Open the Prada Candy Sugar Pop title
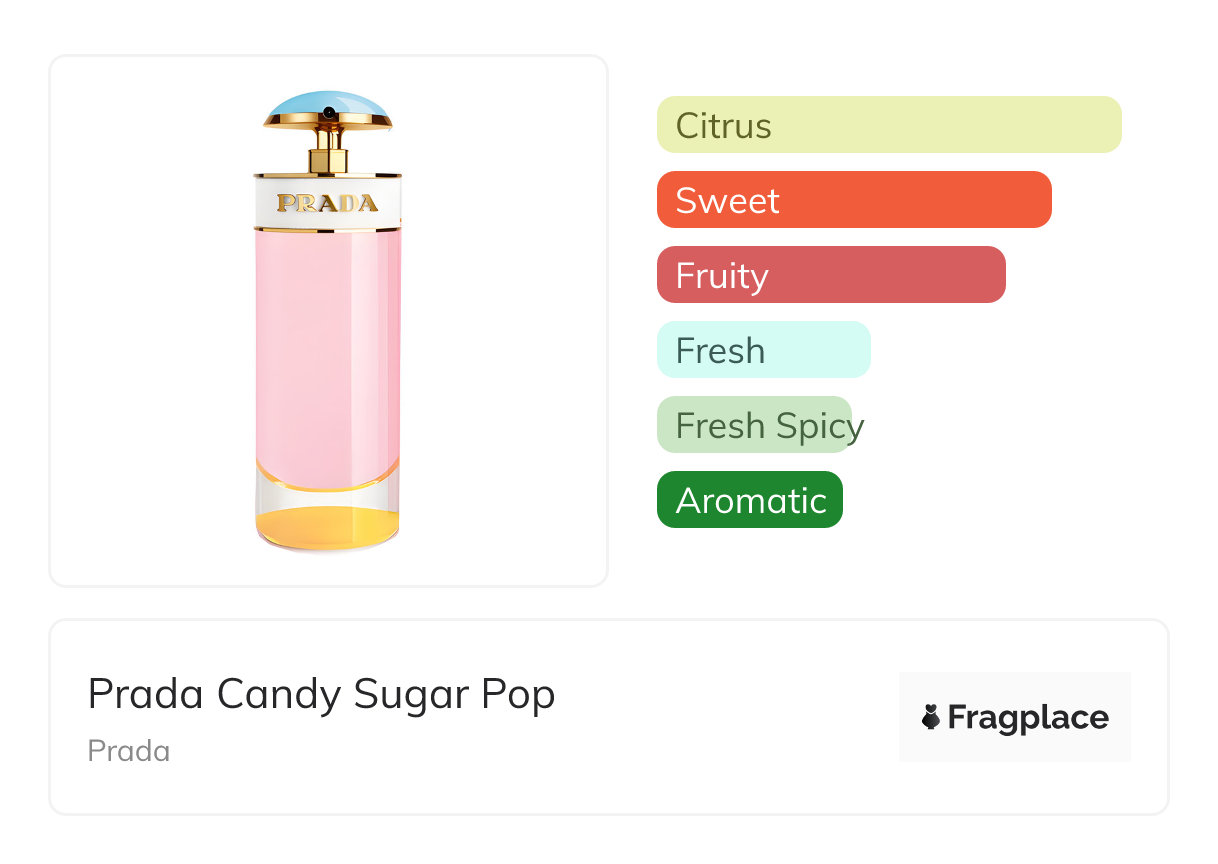The image size is (1218, 864). (321, 694)
